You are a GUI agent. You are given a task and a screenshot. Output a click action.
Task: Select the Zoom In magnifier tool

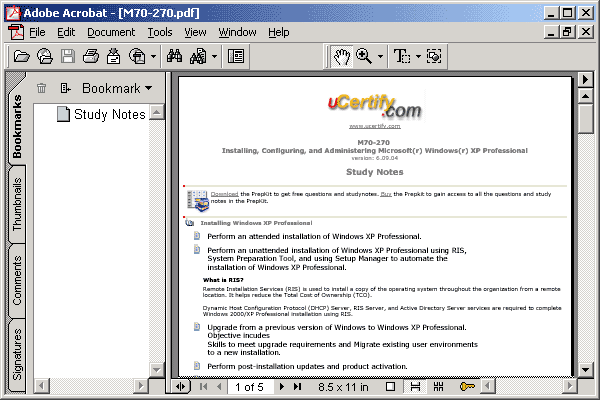364,57
